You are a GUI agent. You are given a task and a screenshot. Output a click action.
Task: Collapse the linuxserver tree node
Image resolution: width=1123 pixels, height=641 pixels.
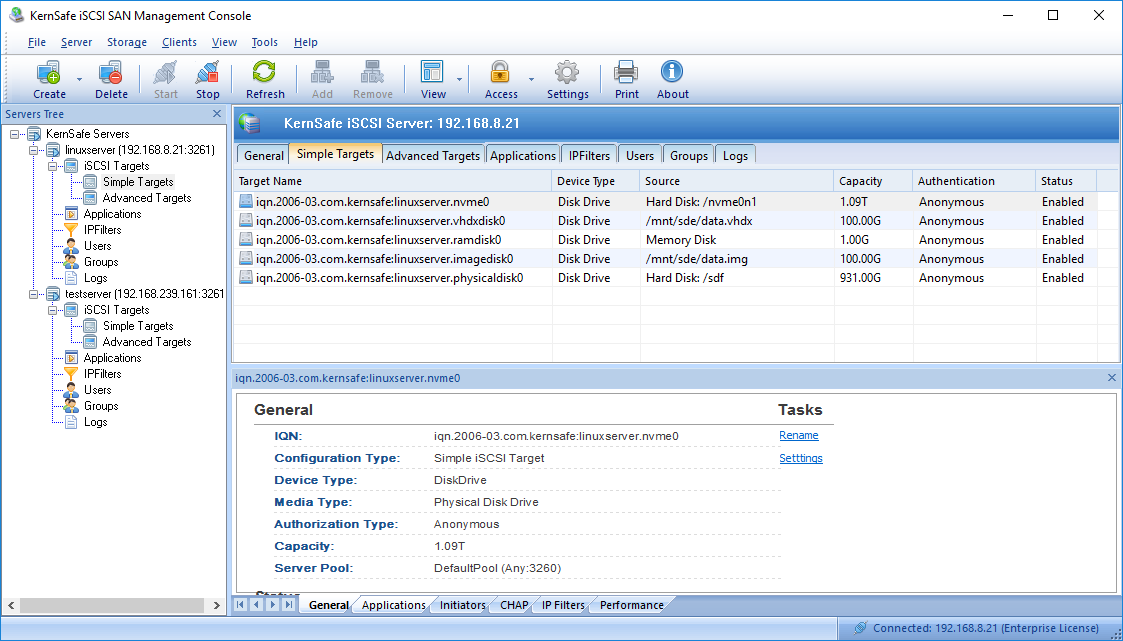point(34,150)
